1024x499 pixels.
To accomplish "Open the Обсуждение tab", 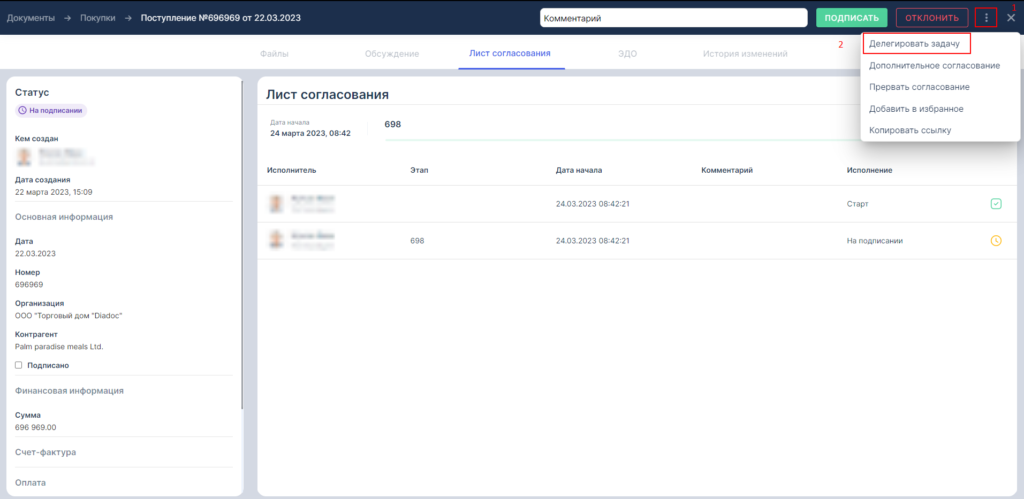I will [392, 54].
